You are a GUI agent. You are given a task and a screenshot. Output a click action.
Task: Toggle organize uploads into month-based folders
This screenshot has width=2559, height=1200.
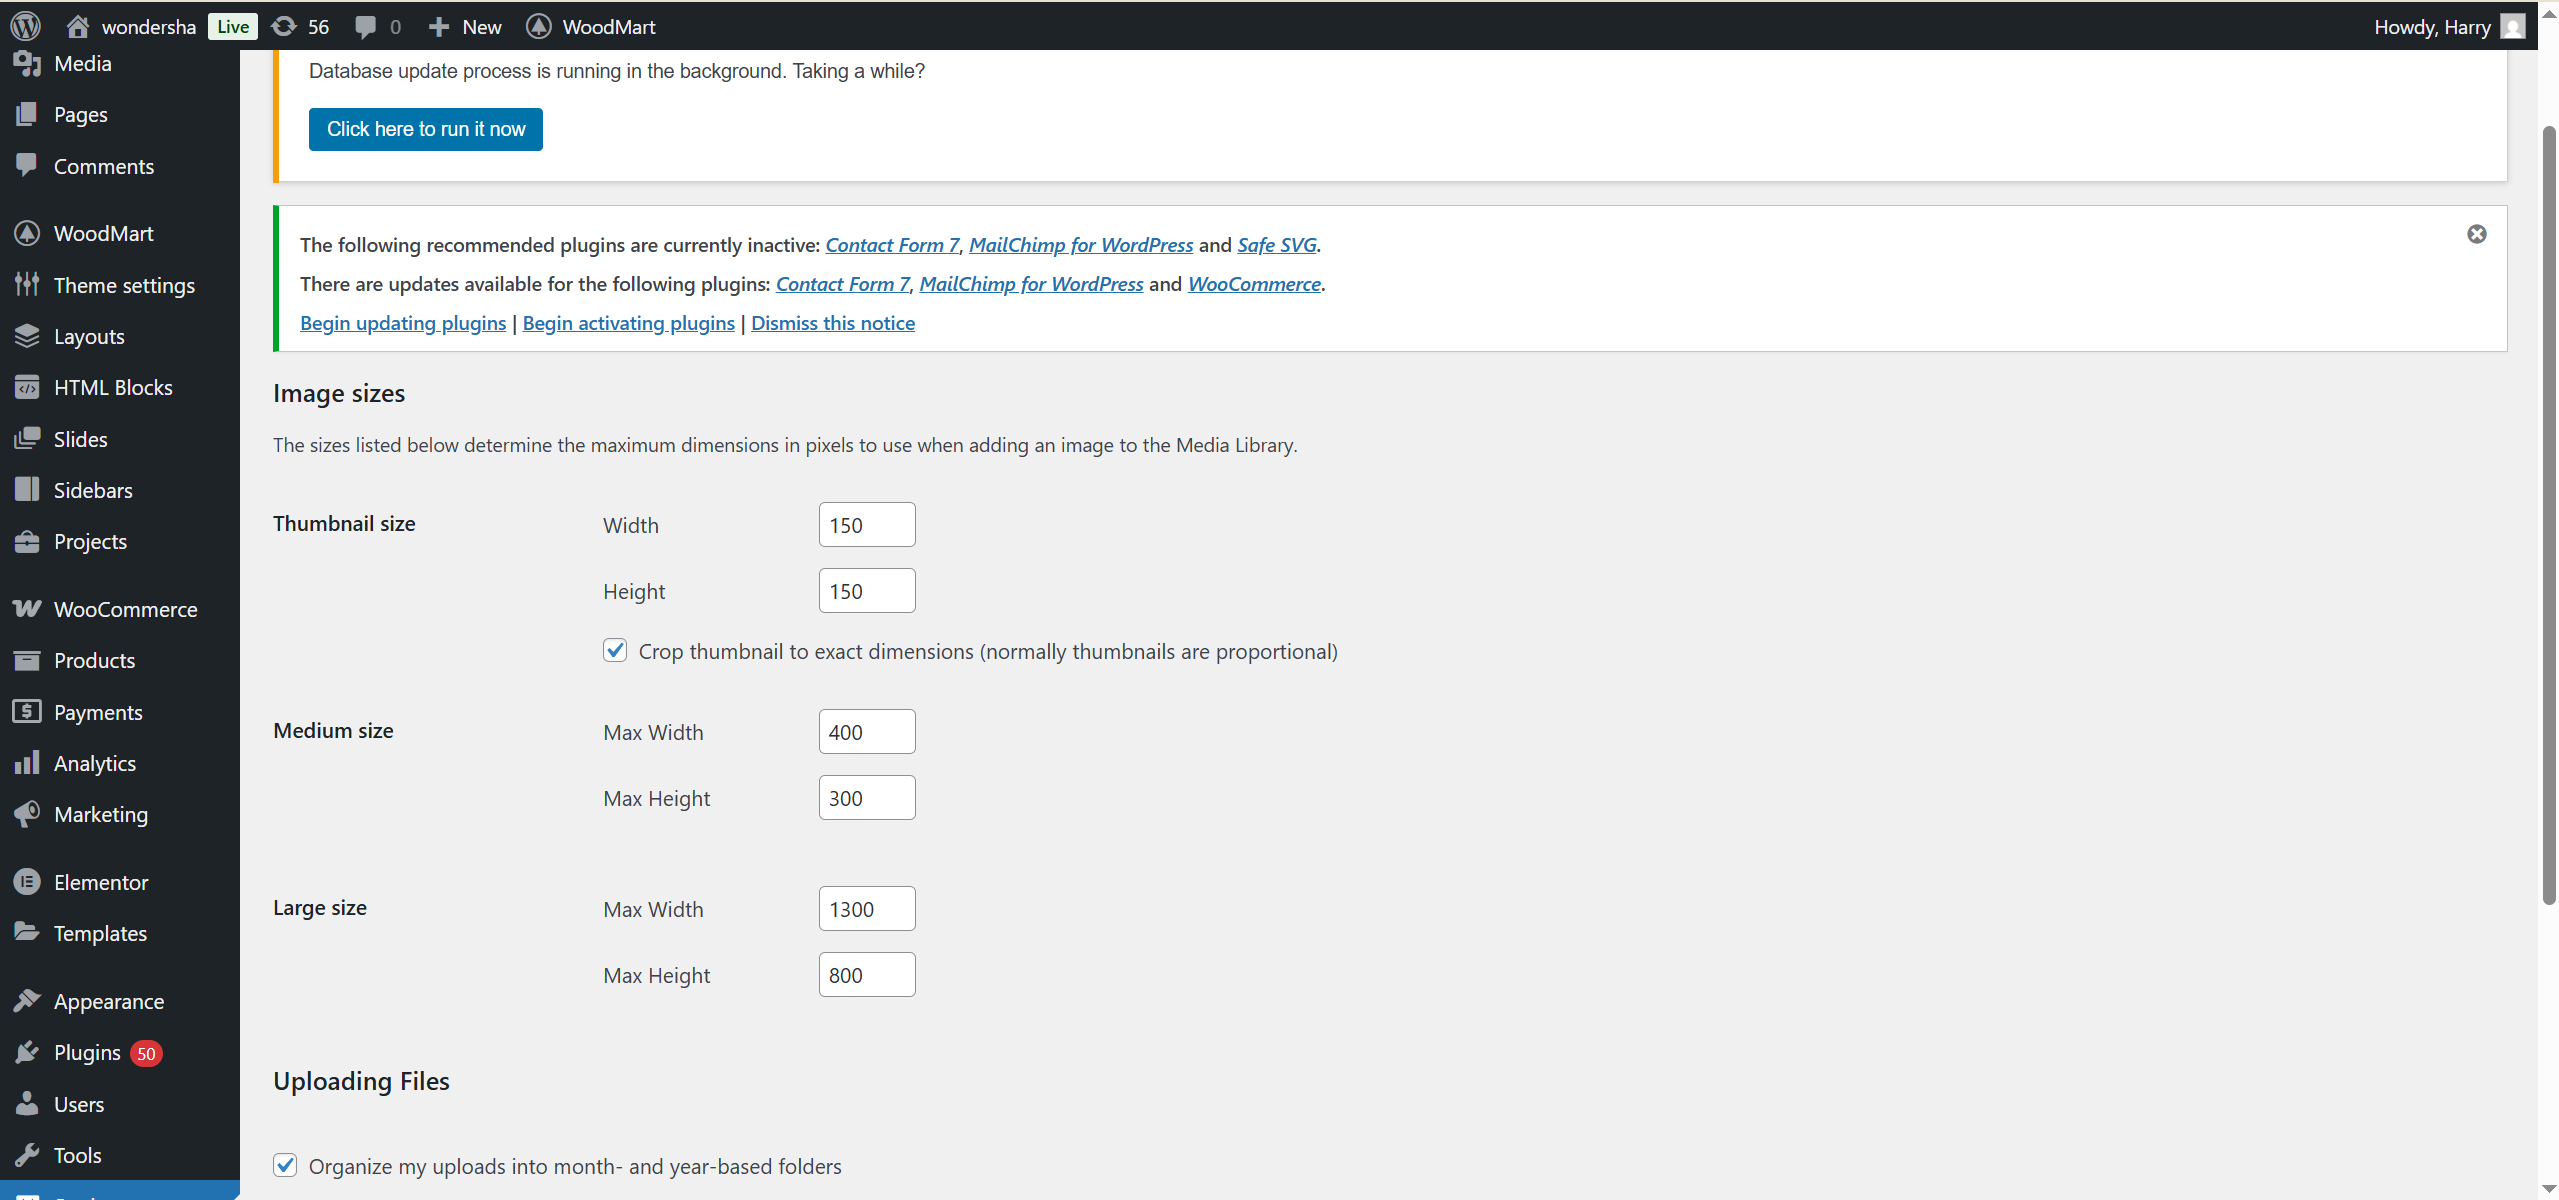pyautogui.click(x=285, y=1165)
